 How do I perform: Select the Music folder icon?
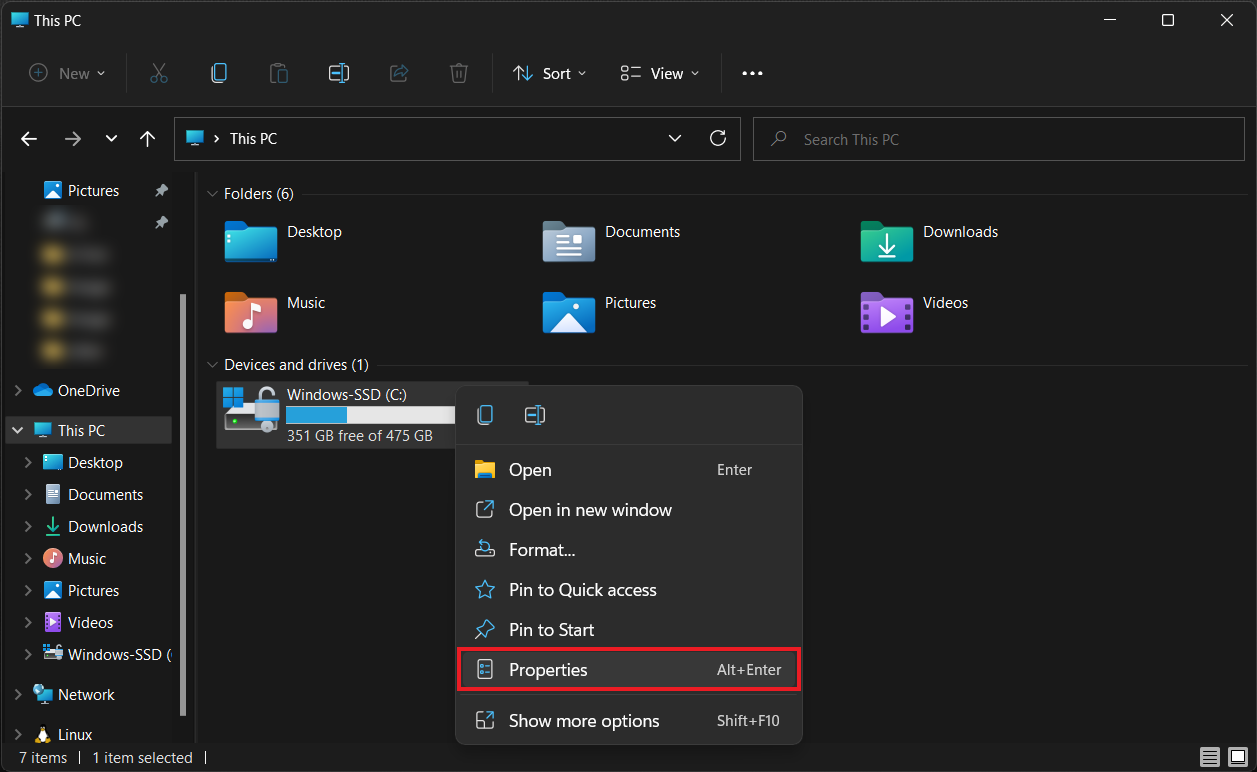(x=251, y=312)
